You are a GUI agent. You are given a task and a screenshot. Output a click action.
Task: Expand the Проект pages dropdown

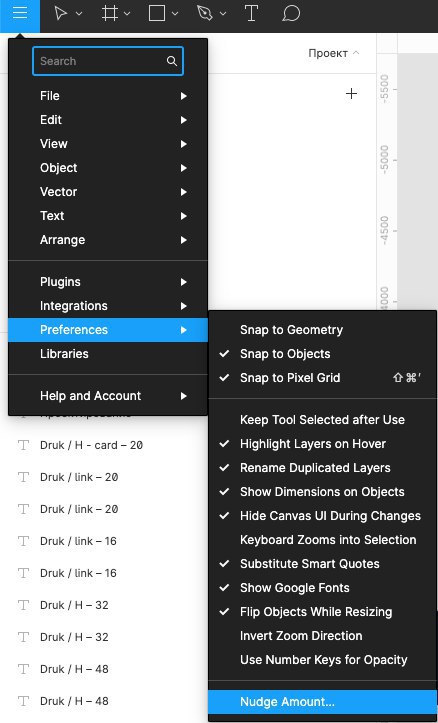tap(334, 53)
